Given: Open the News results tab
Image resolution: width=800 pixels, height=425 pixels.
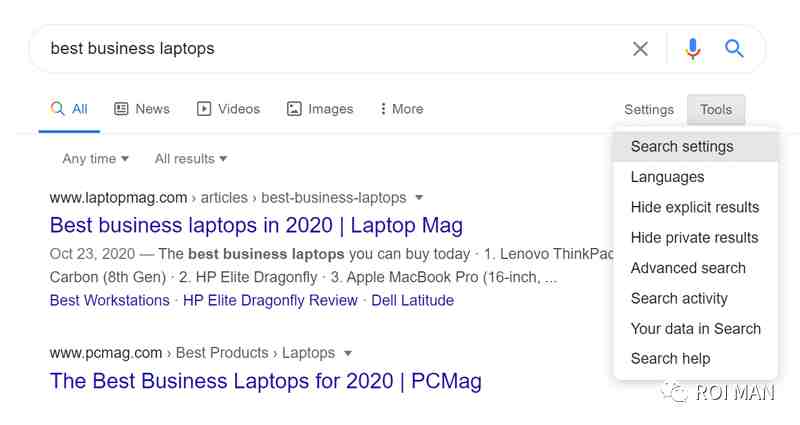Looking at the screenshot, I should [142, 109].
